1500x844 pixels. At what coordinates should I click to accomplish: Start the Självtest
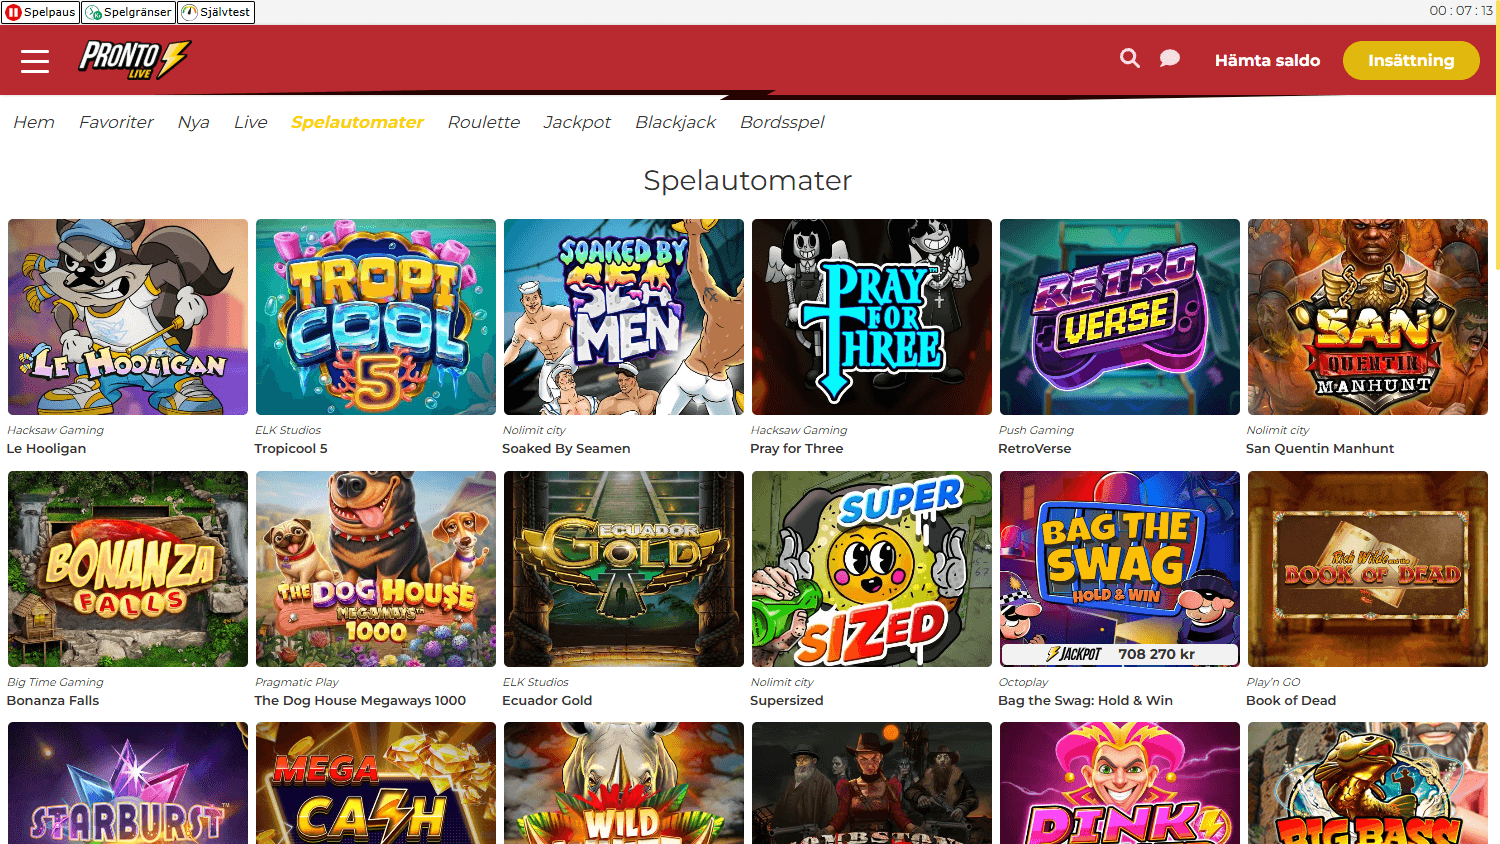point(216,12)
